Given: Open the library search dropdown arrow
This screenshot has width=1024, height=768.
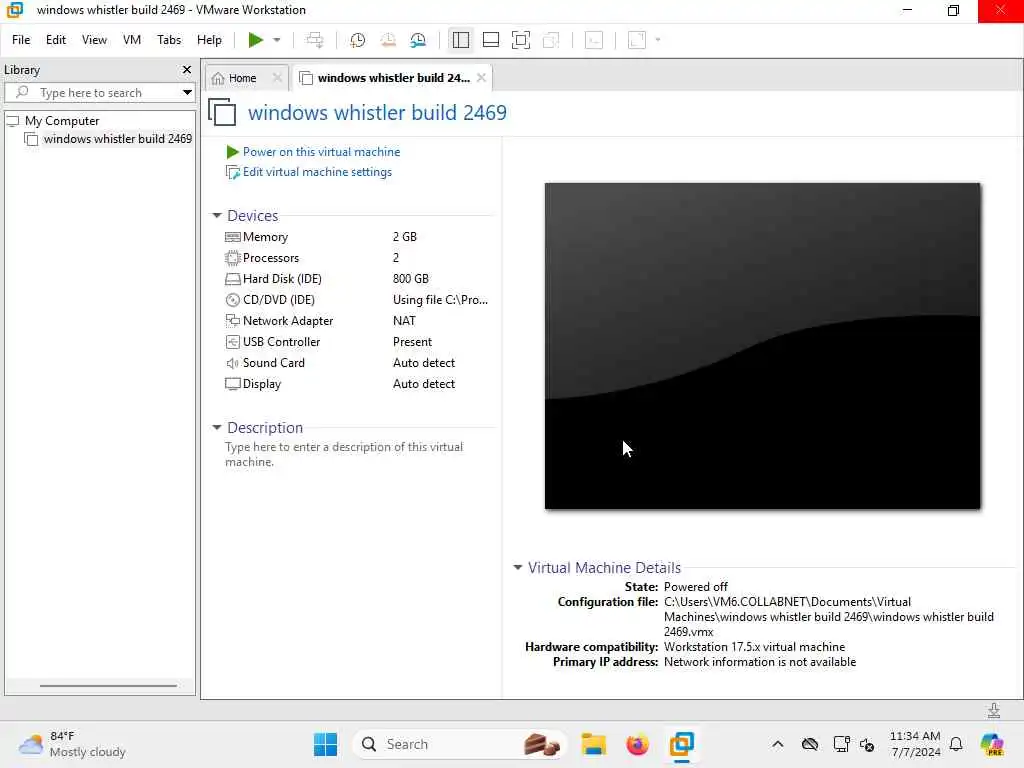Looking at the screenshot, I should 187,93.
